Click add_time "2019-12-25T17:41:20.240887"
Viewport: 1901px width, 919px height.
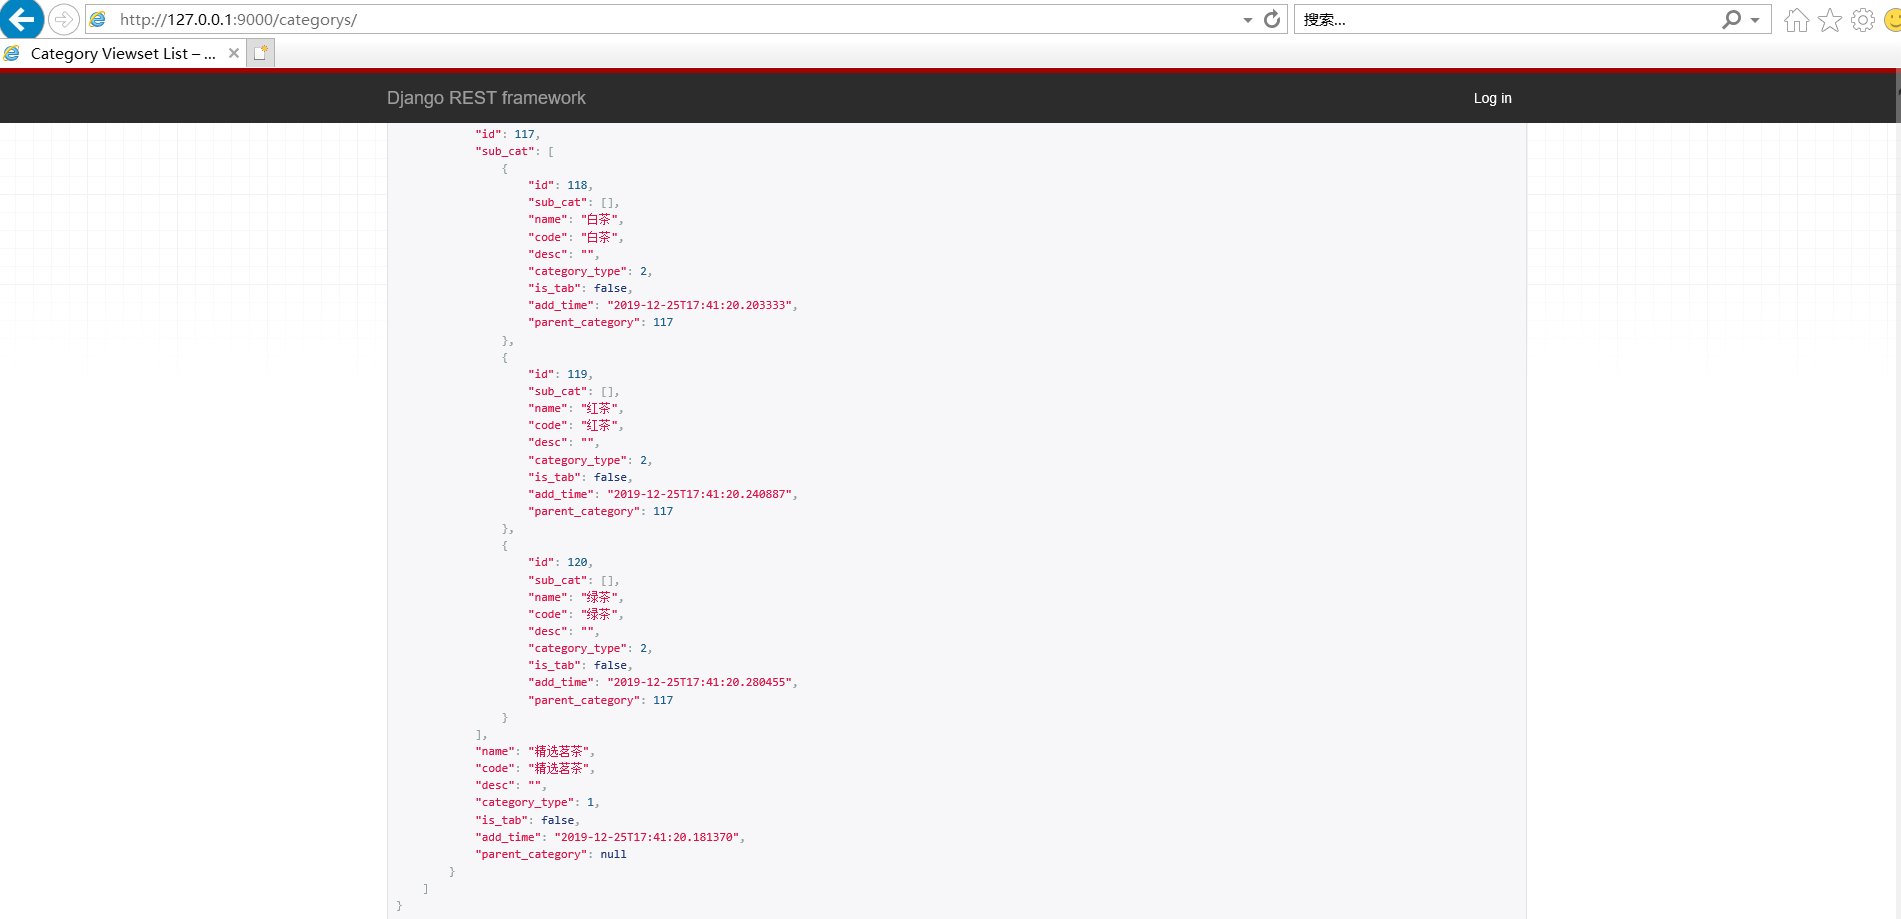(700, 494)
